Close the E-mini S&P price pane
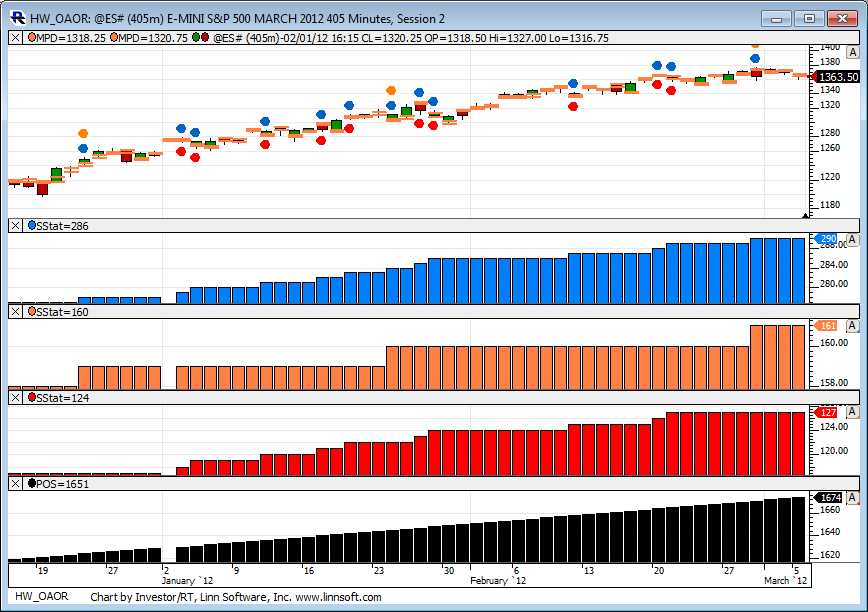Viewport: 868px width, 612px height. click(15, 38)
